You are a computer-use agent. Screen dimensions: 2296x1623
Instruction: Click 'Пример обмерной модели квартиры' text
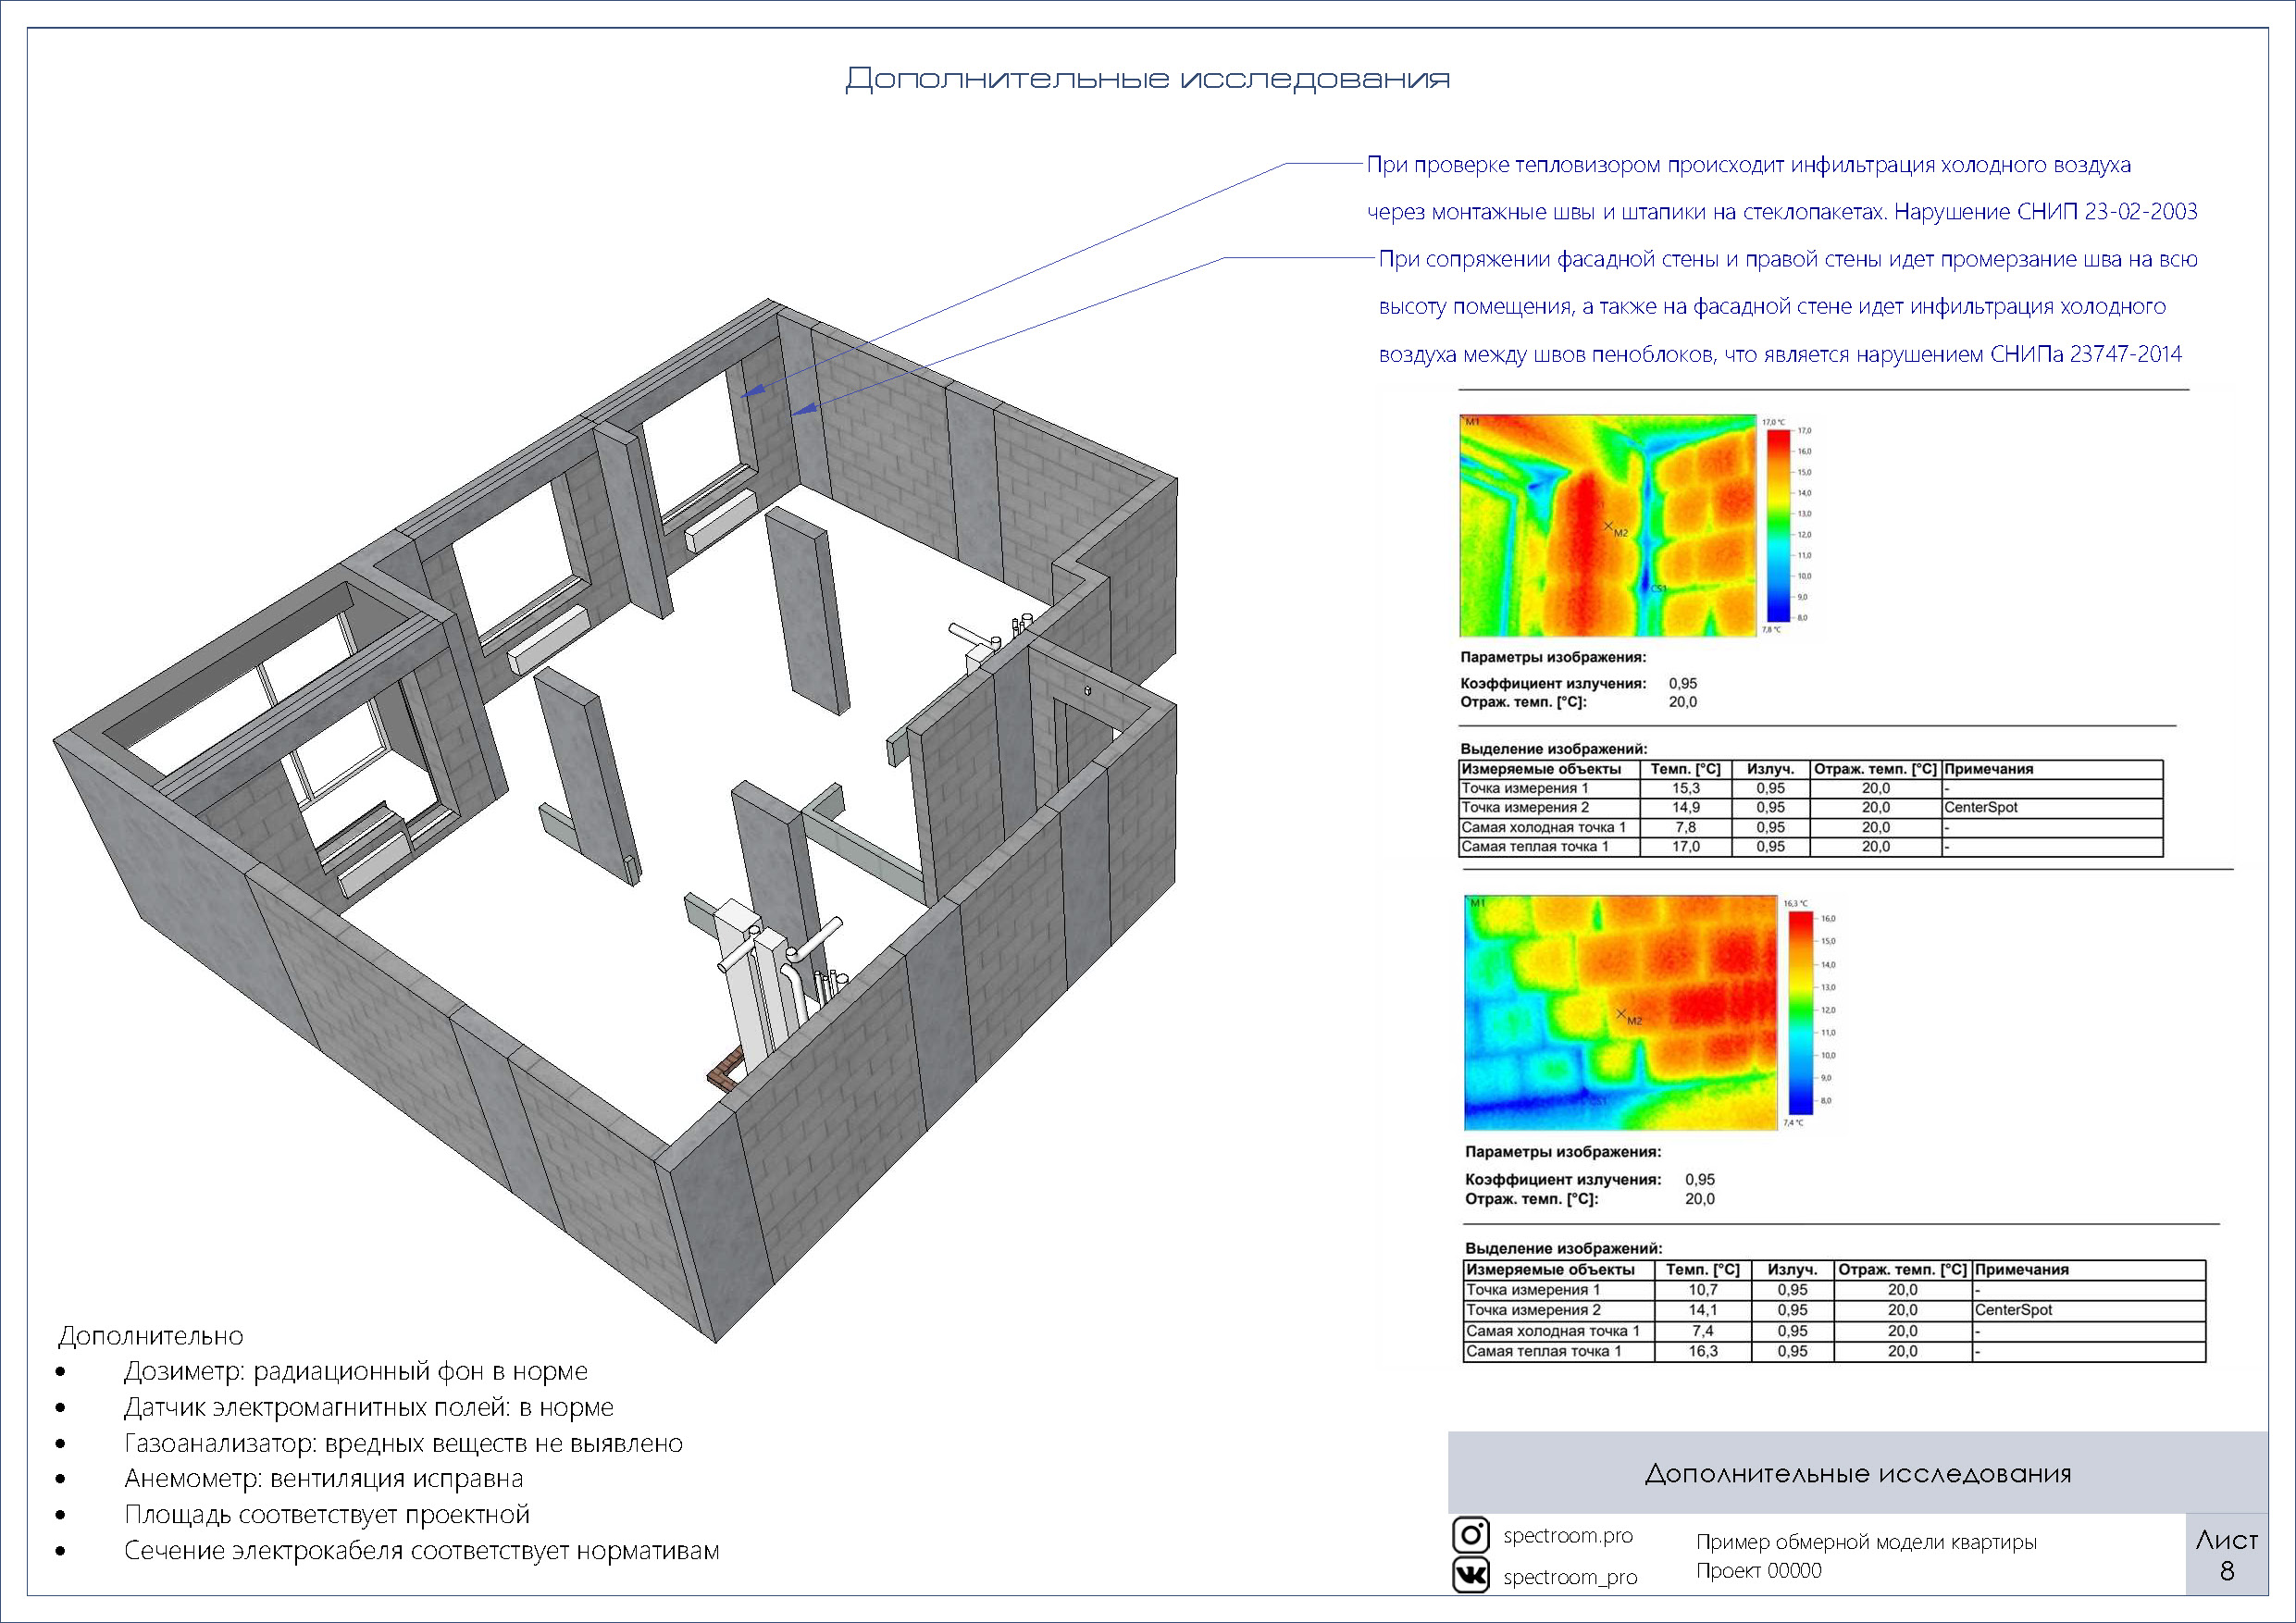point(1866,1542)
